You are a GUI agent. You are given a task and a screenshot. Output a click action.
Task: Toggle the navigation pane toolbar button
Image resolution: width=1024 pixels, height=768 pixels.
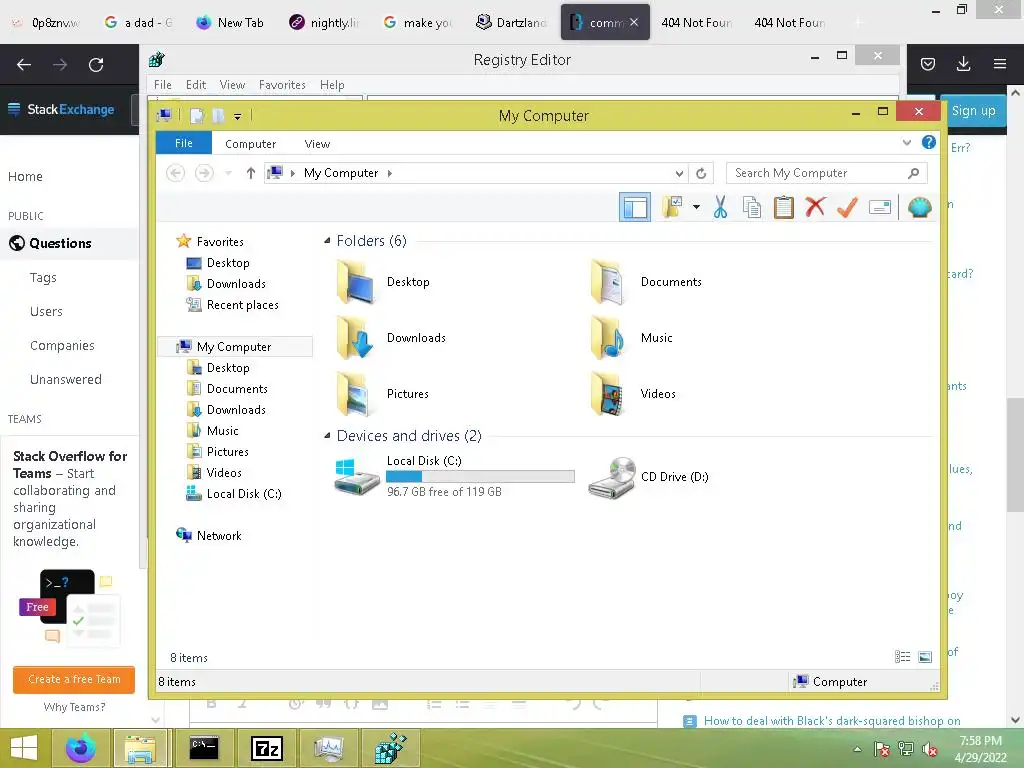(x=634, y=208)
